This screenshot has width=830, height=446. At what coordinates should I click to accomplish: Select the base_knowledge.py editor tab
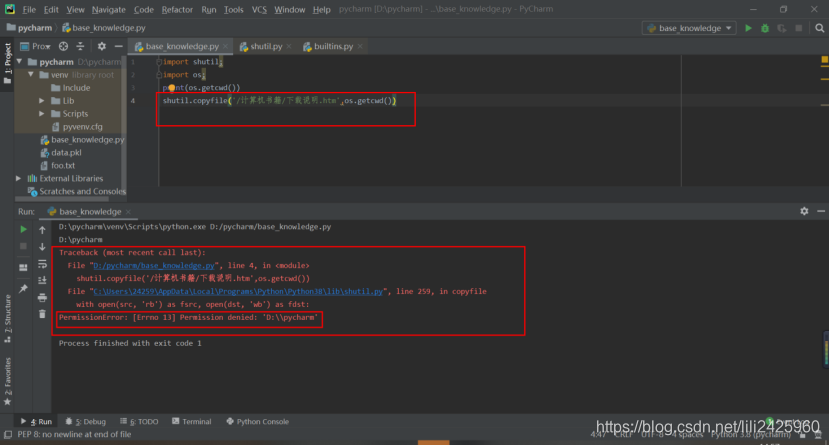(x=182, y=47)
